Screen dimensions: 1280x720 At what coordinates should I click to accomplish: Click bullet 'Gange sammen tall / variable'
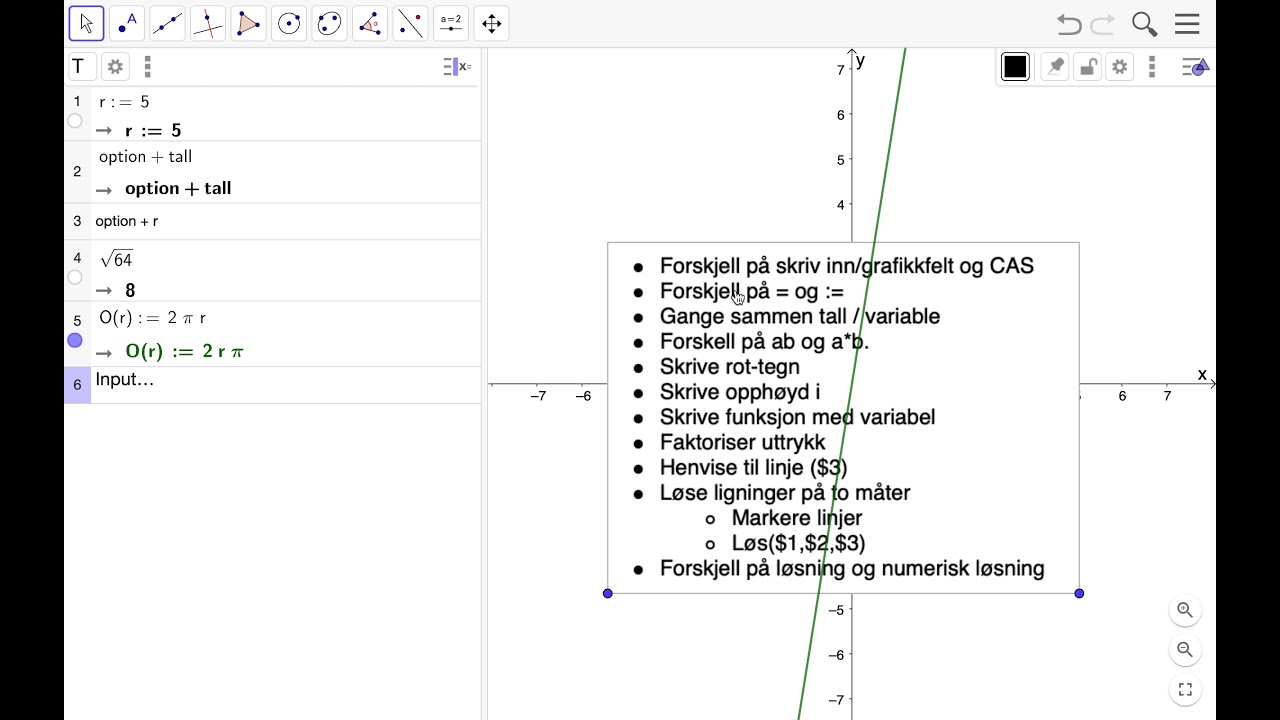pos(800,316)
